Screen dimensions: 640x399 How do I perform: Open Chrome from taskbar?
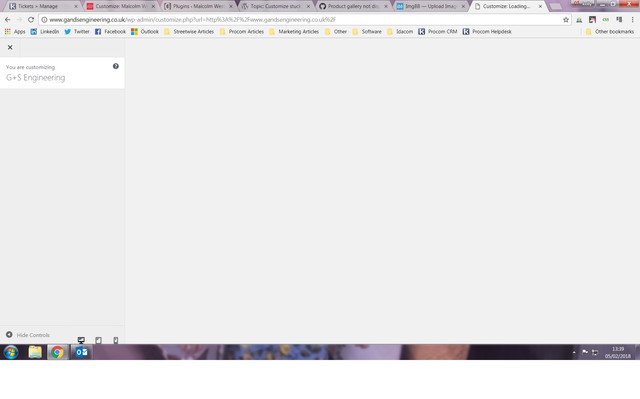coord(57,352)
